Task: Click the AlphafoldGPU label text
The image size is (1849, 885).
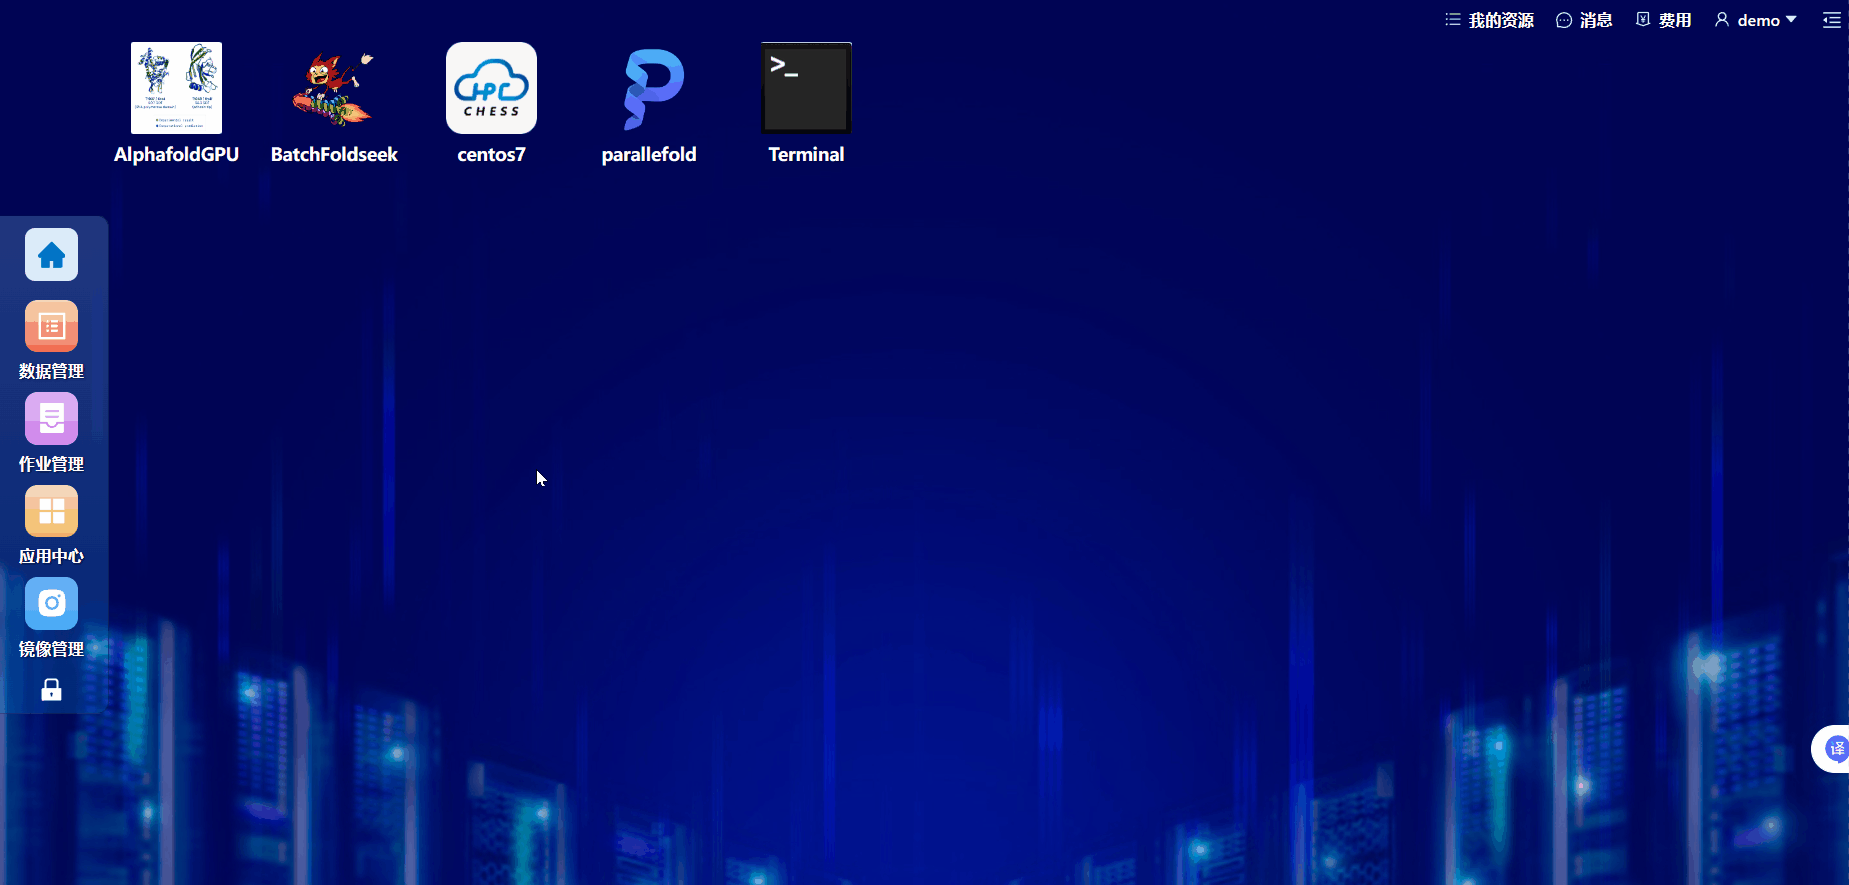Action: 176,154
